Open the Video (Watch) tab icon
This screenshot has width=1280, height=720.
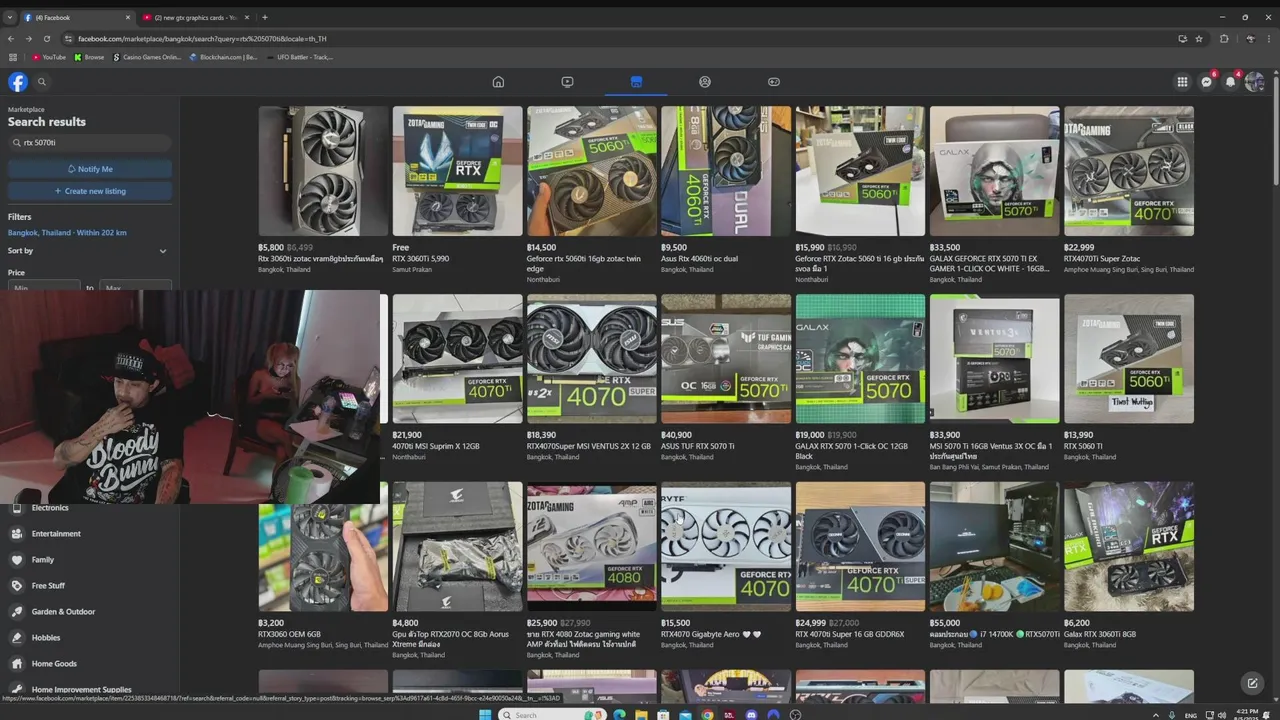tap(567, 82)
